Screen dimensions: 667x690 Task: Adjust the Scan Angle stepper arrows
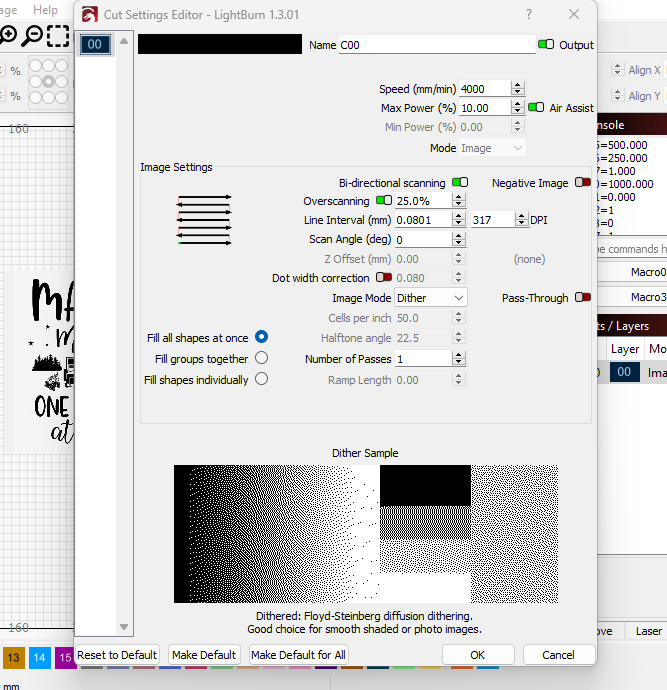458,239
